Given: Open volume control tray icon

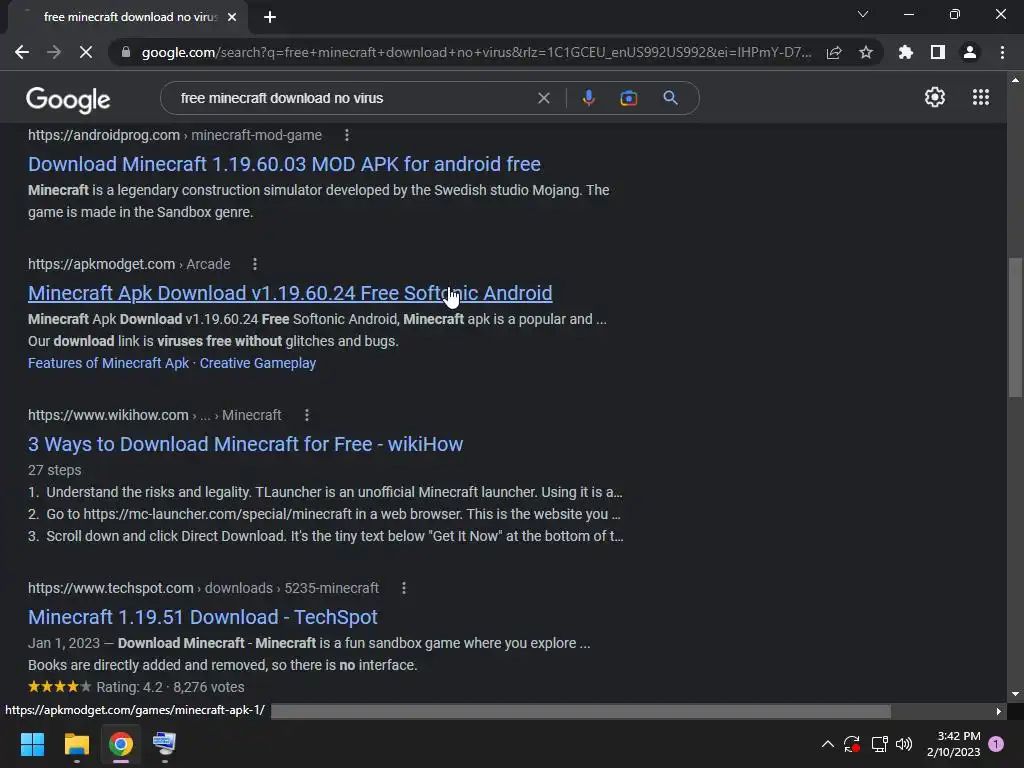Looking at the screenshot, I should (x=904, y=744).
